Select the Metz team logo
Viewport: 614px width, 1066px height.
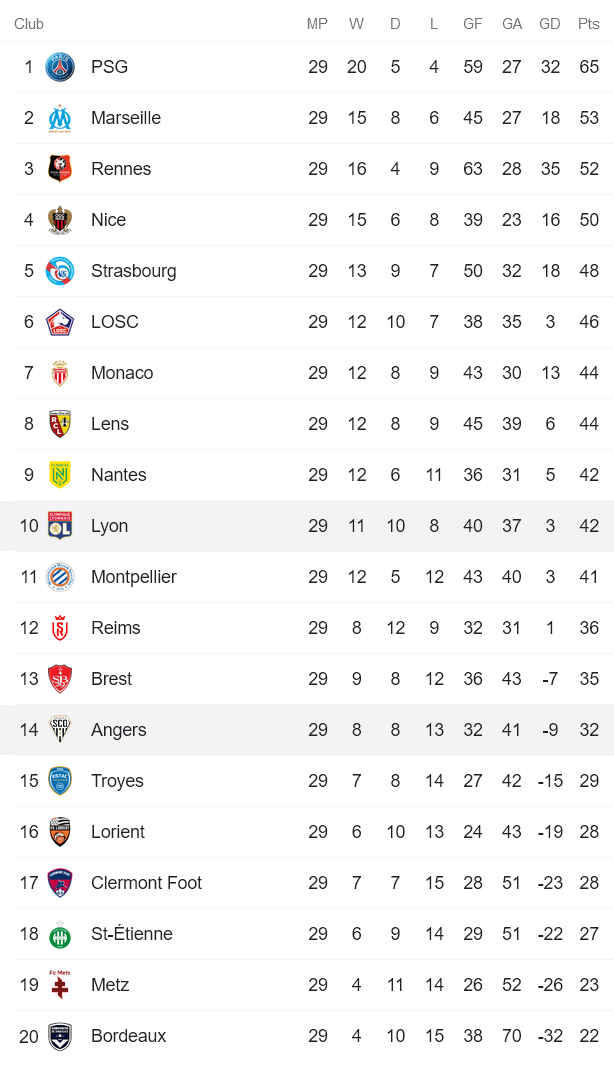tap(59, 985)
